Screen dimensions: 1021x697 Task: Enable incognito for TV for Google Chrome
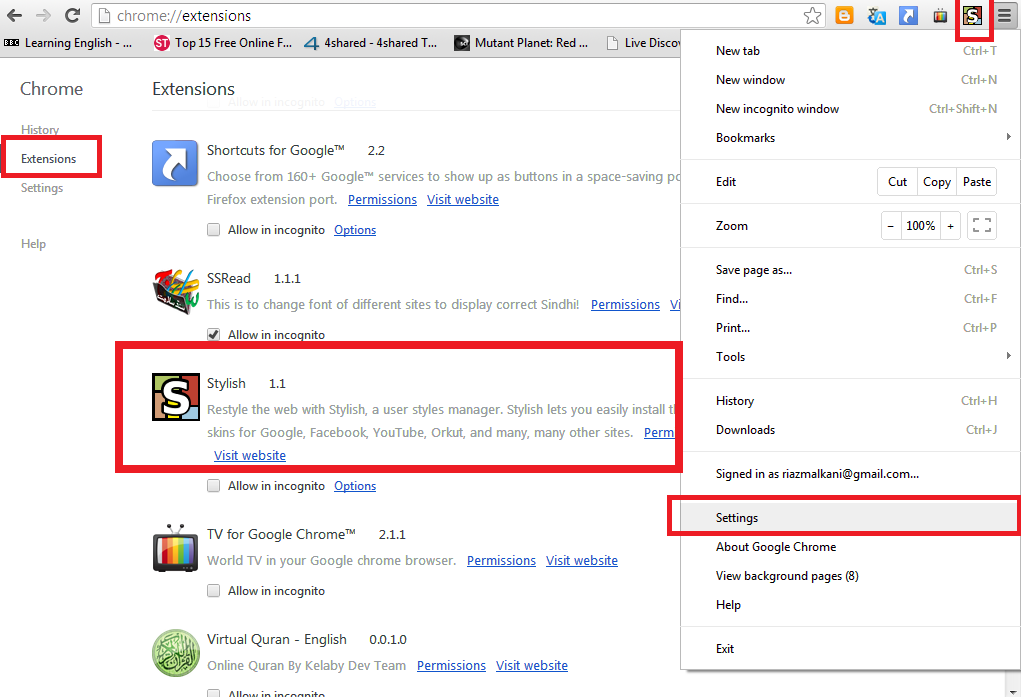(214, 591)
